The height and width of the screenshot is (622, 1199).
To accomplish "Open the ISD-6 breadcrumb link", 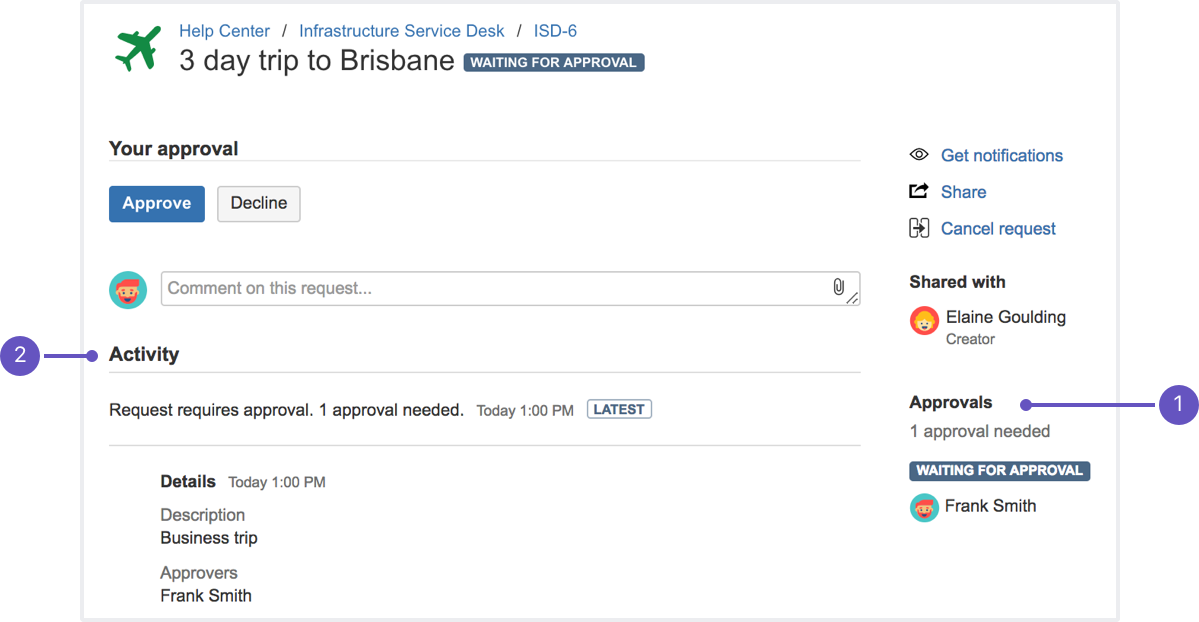I will (x=555, y=31).
